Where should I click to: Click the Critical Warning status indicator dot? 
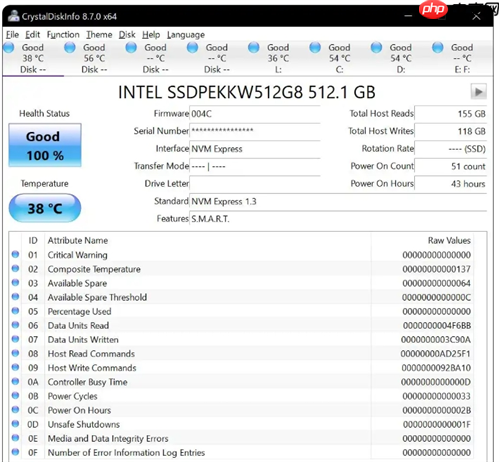click(x=15, y=254)
